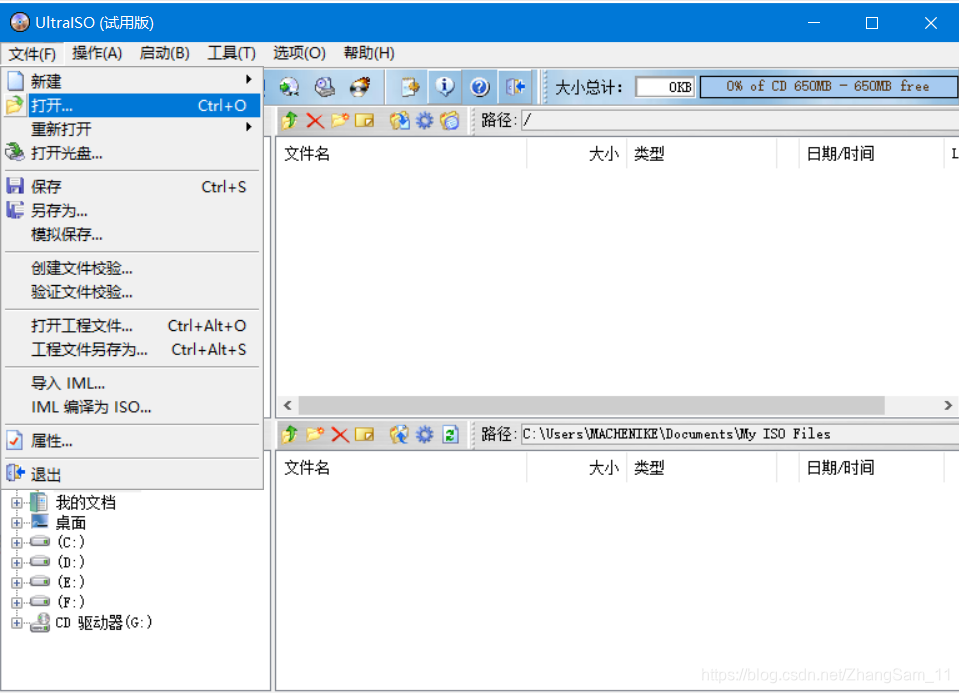
Task: Expand the (E:) drive node
Action: coord(17,582)
